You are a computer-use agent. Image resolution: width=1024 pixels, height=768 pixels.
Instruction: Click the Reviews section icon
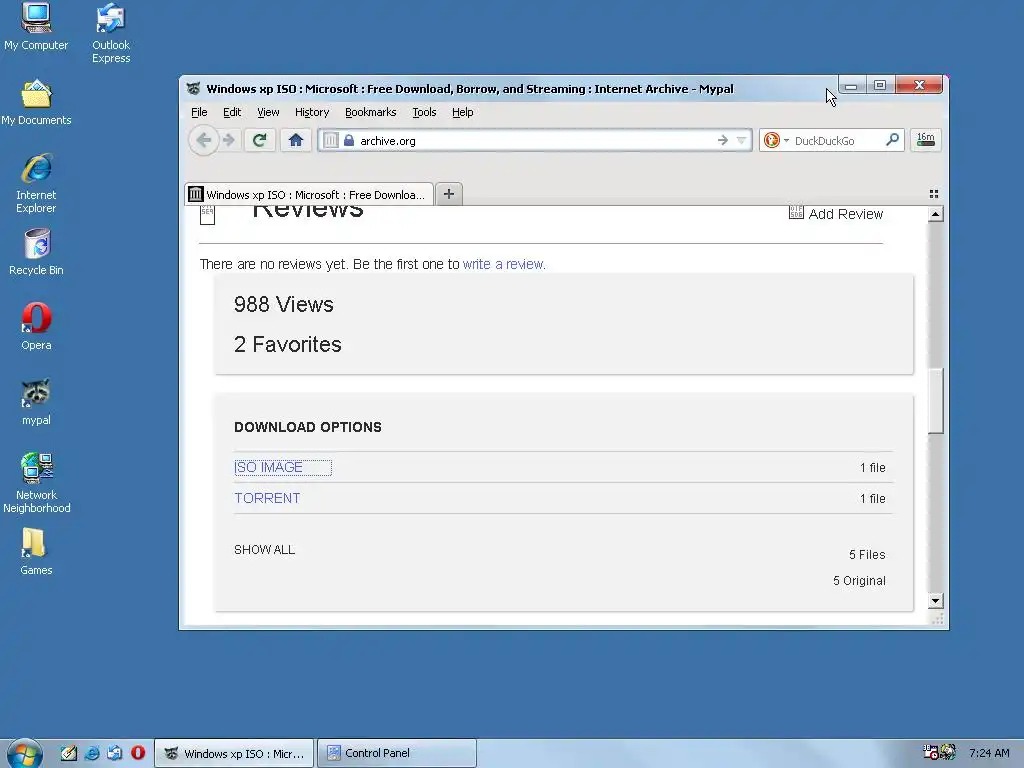207,214
